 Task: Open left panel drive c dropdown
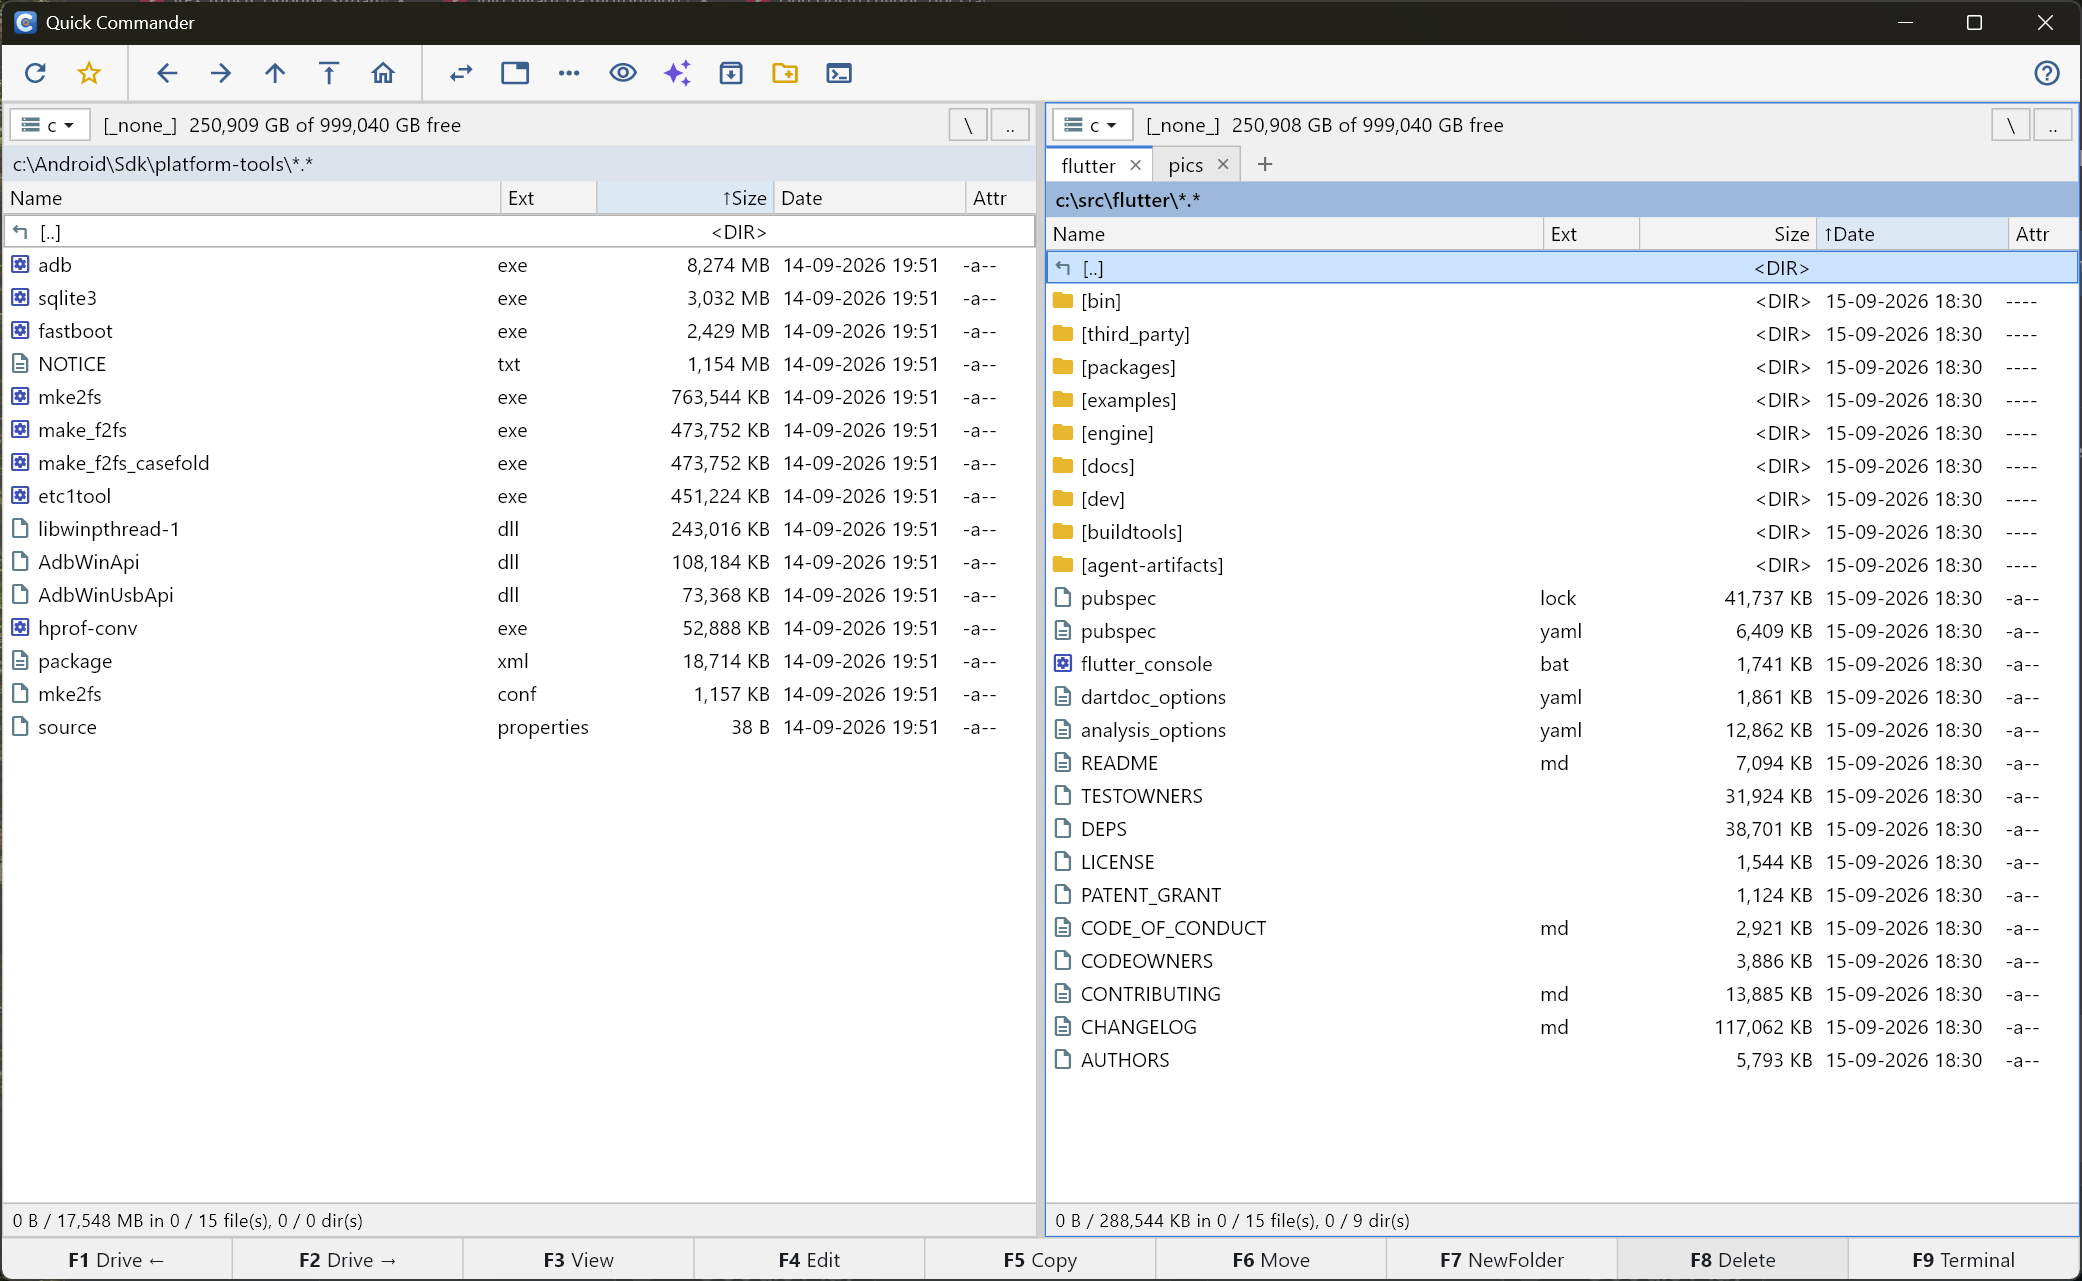50,125
